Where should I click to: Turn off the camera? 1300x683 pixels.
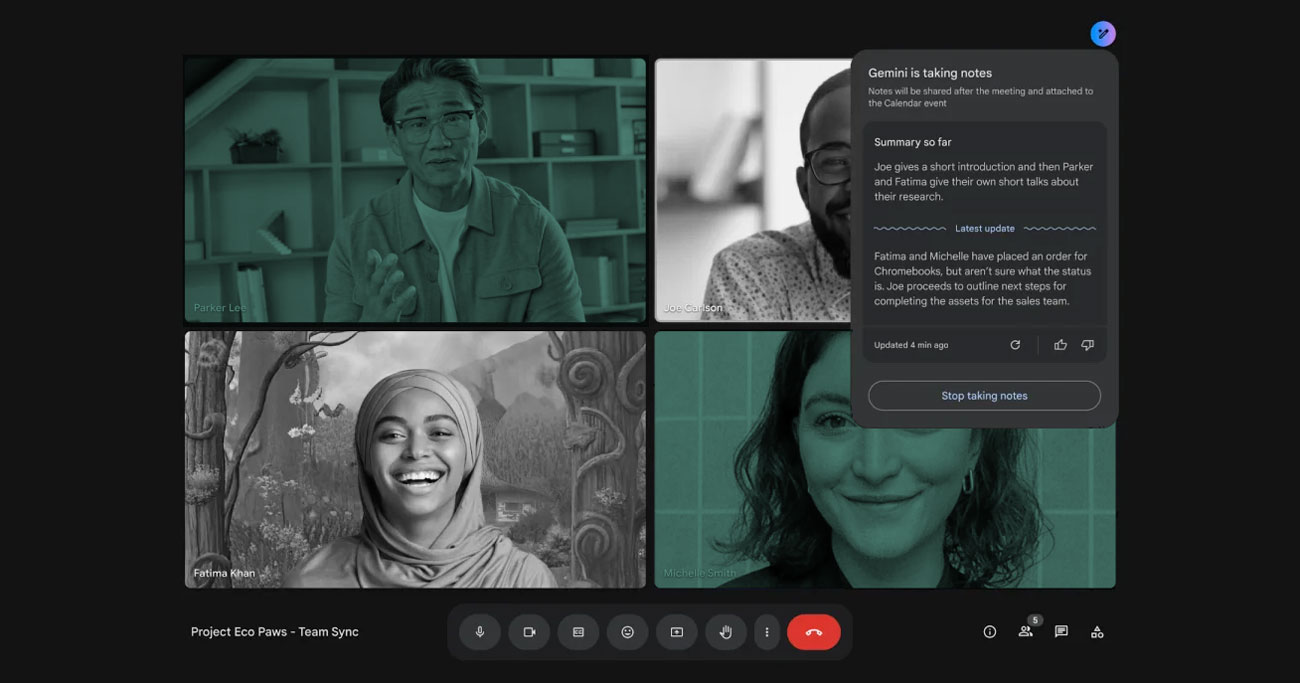529,632
